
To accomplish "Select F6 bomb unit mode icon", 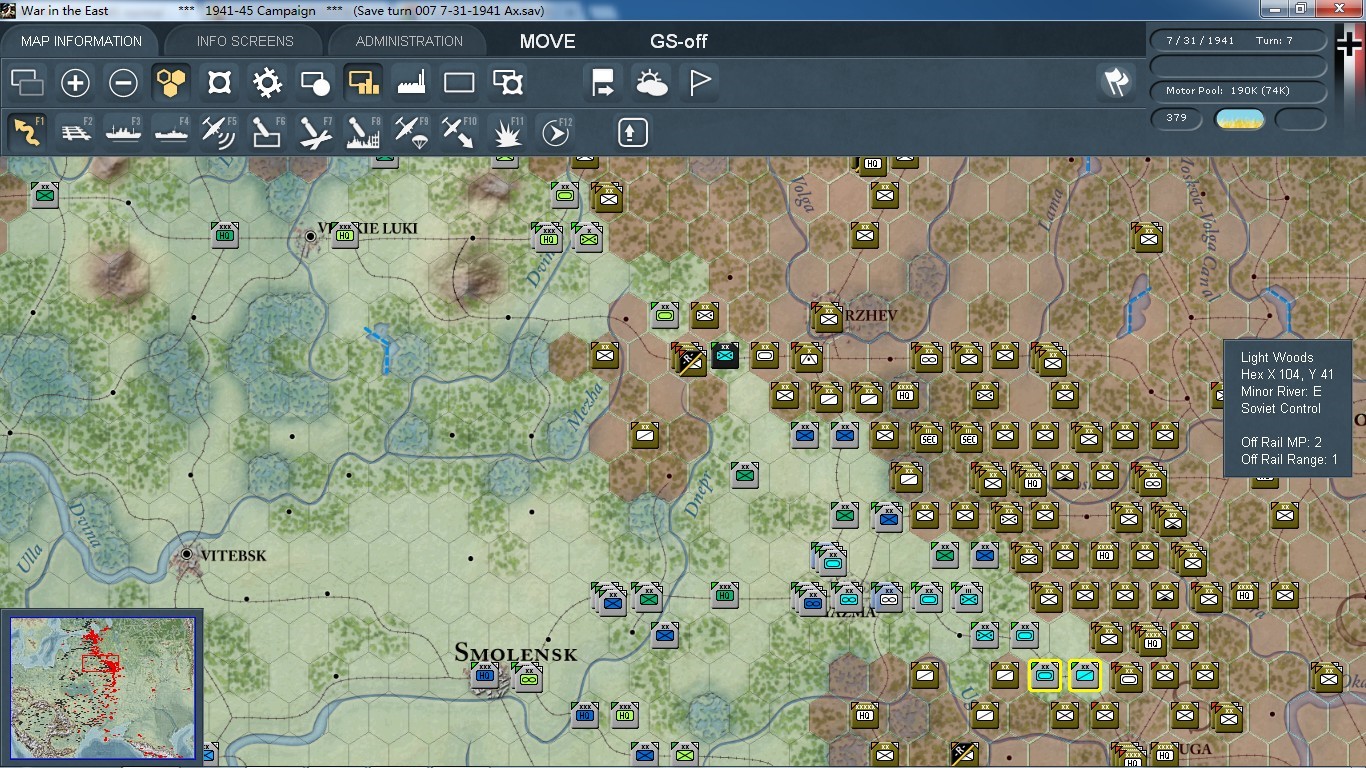I will [267, 132].
